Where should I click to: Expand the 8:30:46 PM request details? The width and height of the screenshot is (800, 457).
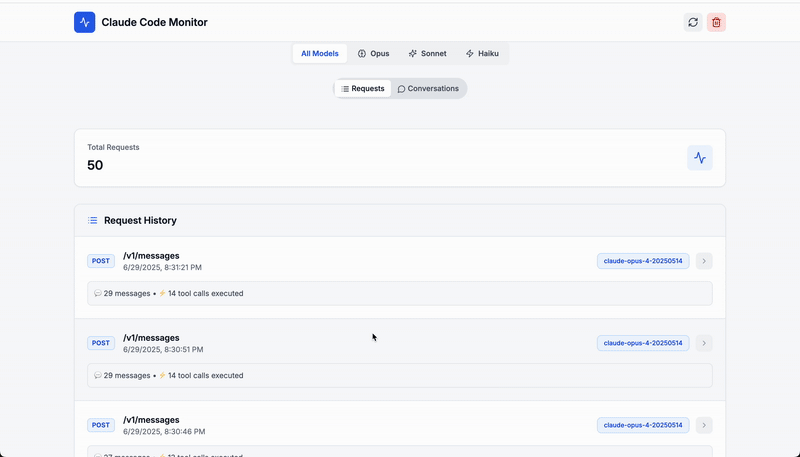(704, 425)
